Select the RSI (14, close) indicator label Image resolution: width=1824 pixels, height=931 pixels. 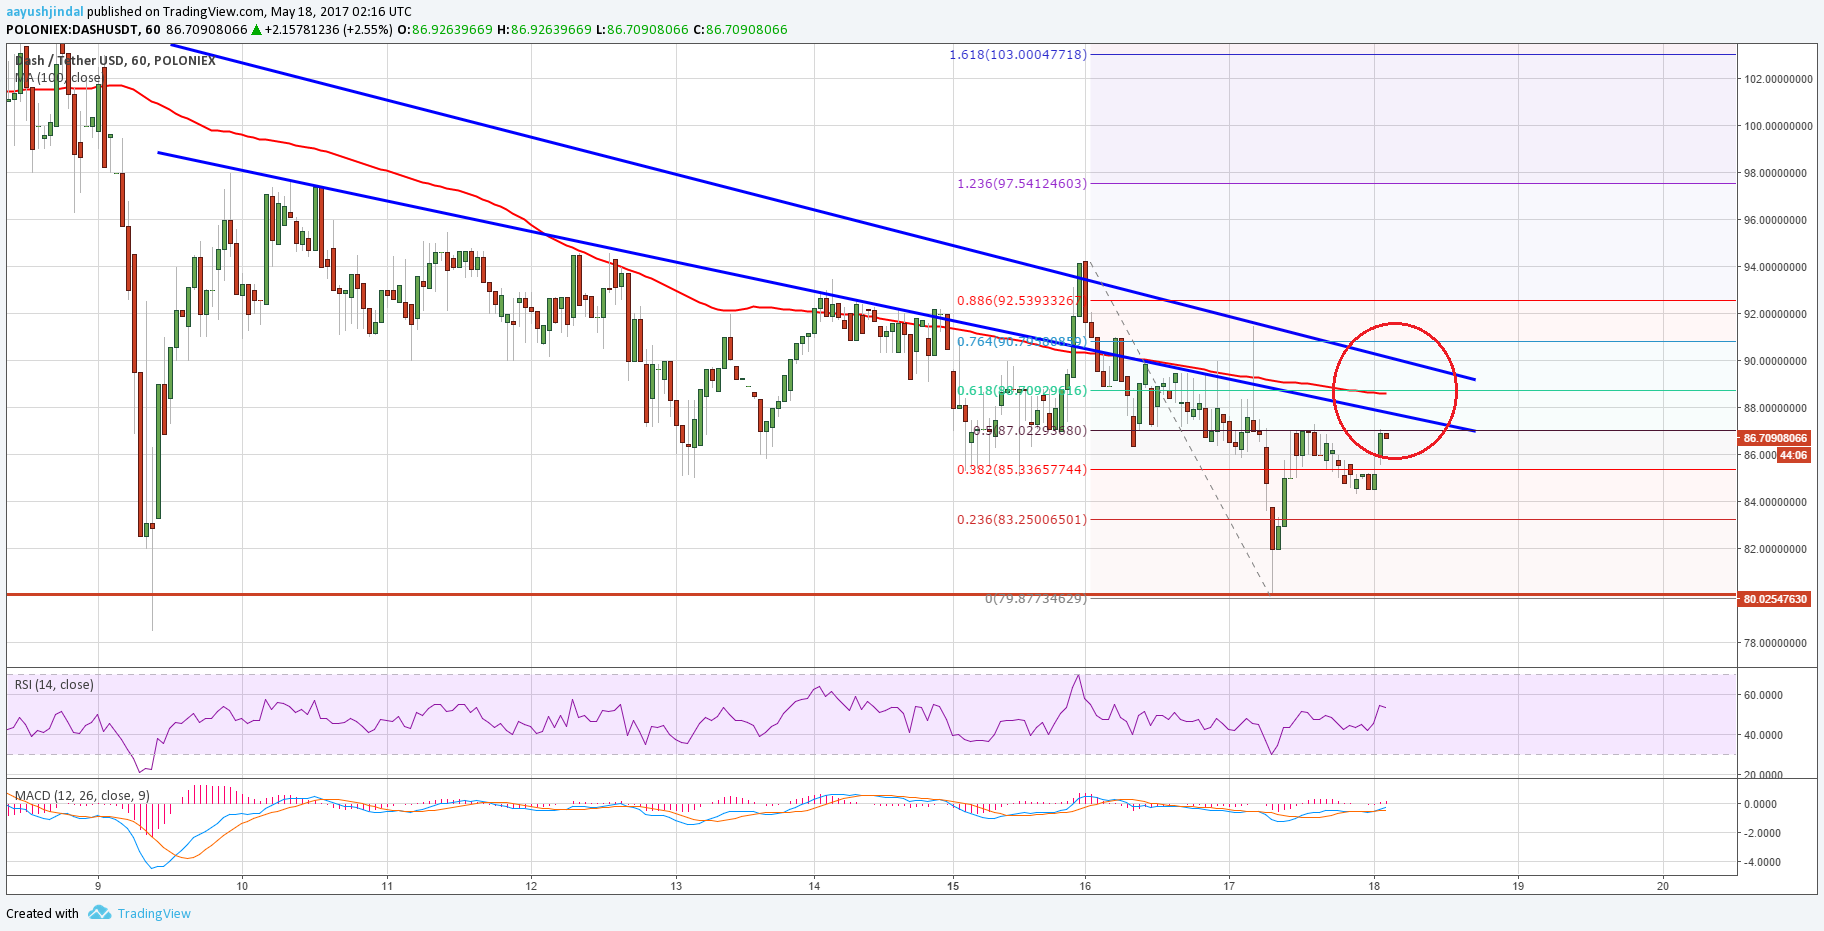[x=54, y=685]
